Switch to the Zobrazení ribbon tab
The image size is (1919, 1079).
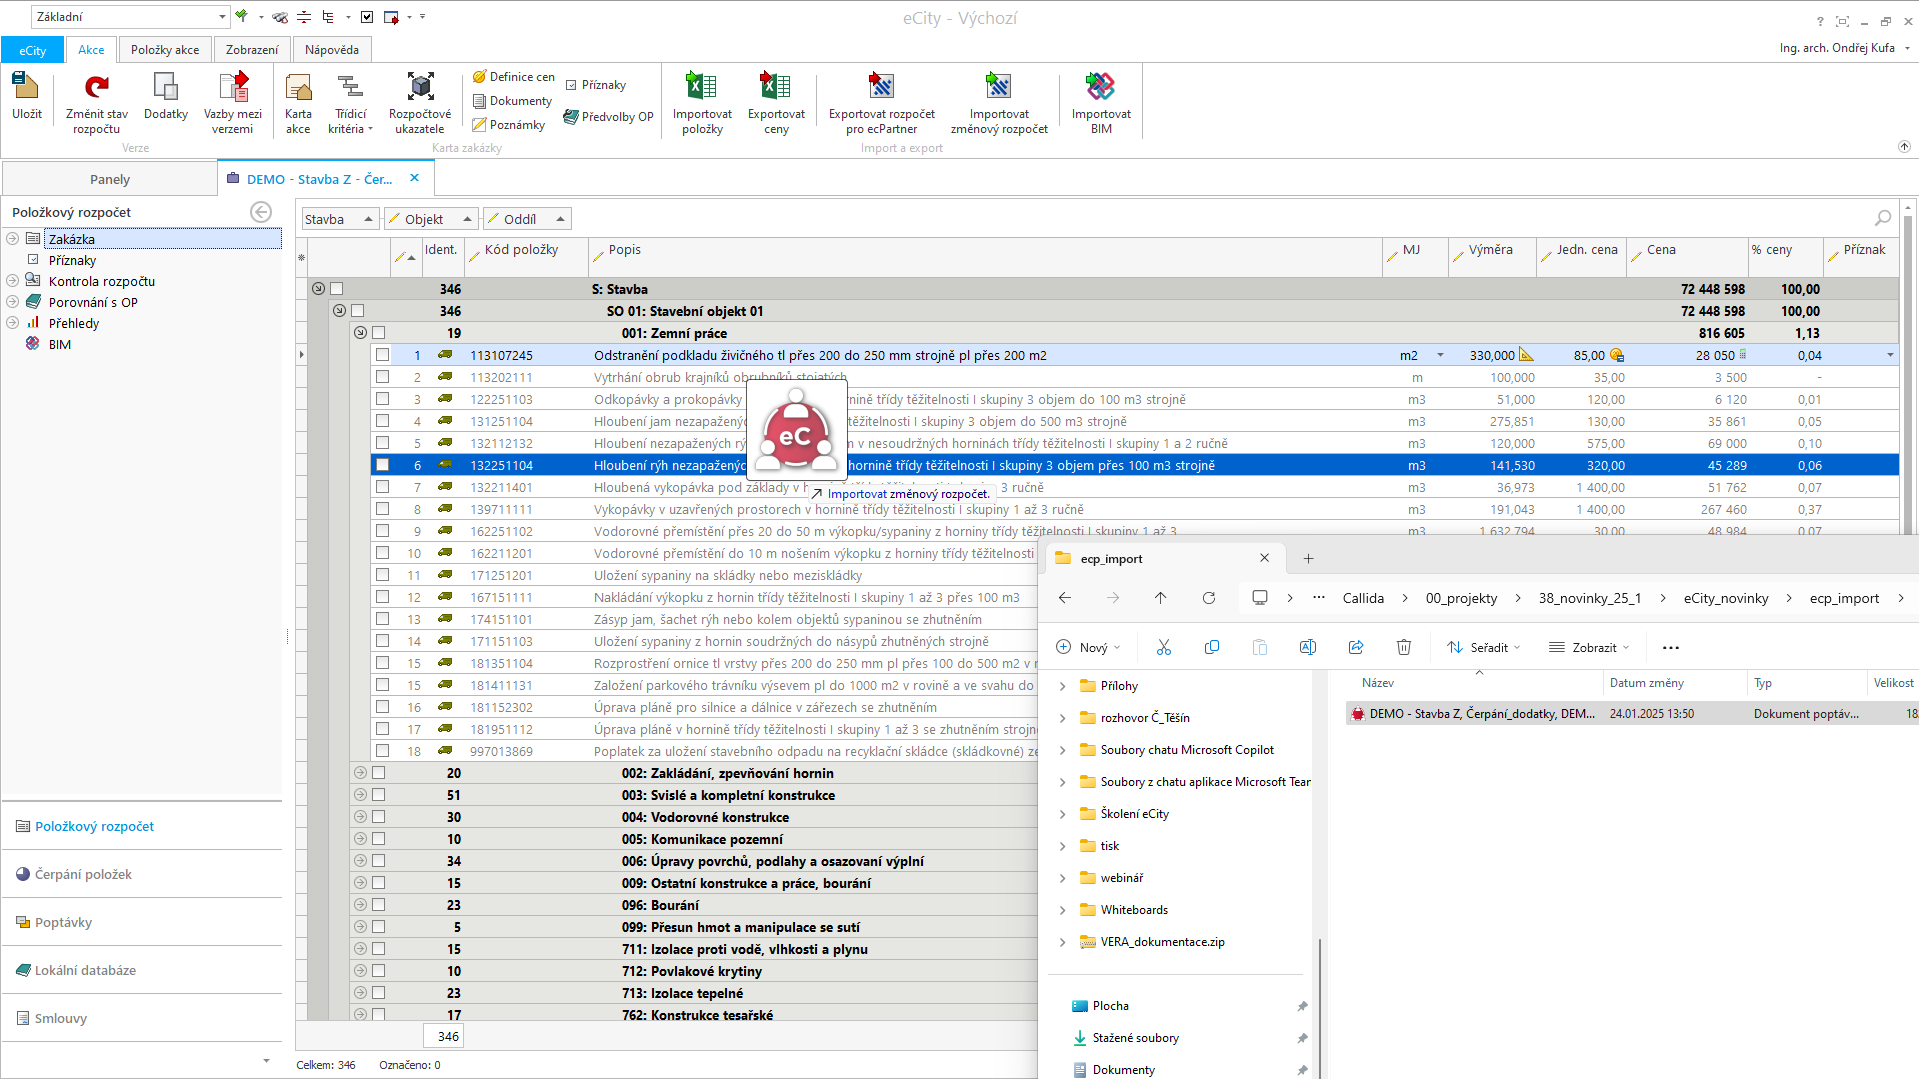[252, 50]
